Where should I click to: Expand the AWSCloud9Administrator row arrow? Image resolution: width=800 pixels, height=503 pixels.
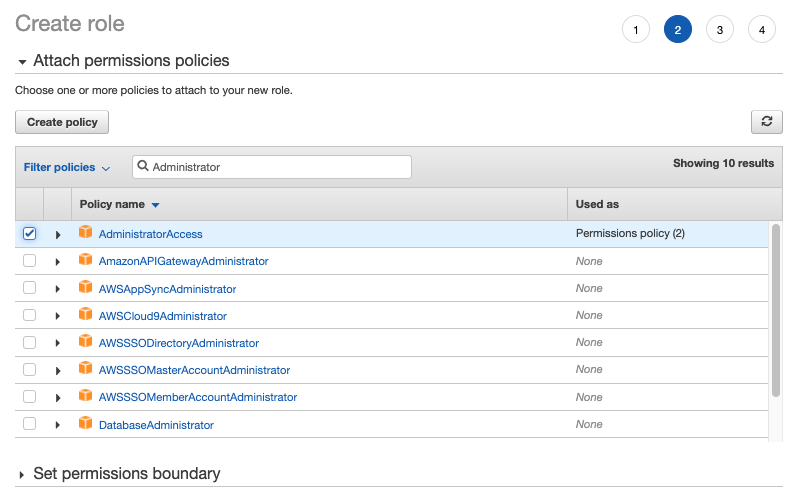coord(58,316)
